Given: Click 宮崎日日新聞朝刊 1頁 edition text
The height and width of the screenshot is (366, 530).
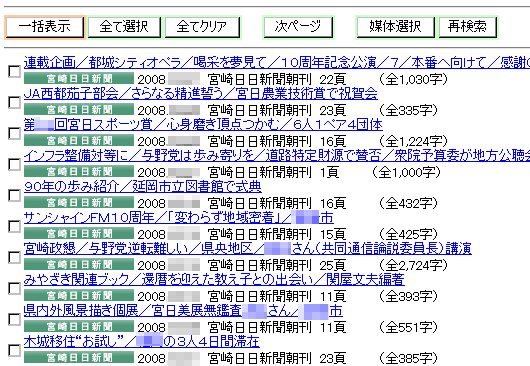Looking at the screenshot, I should click(273, 172).
